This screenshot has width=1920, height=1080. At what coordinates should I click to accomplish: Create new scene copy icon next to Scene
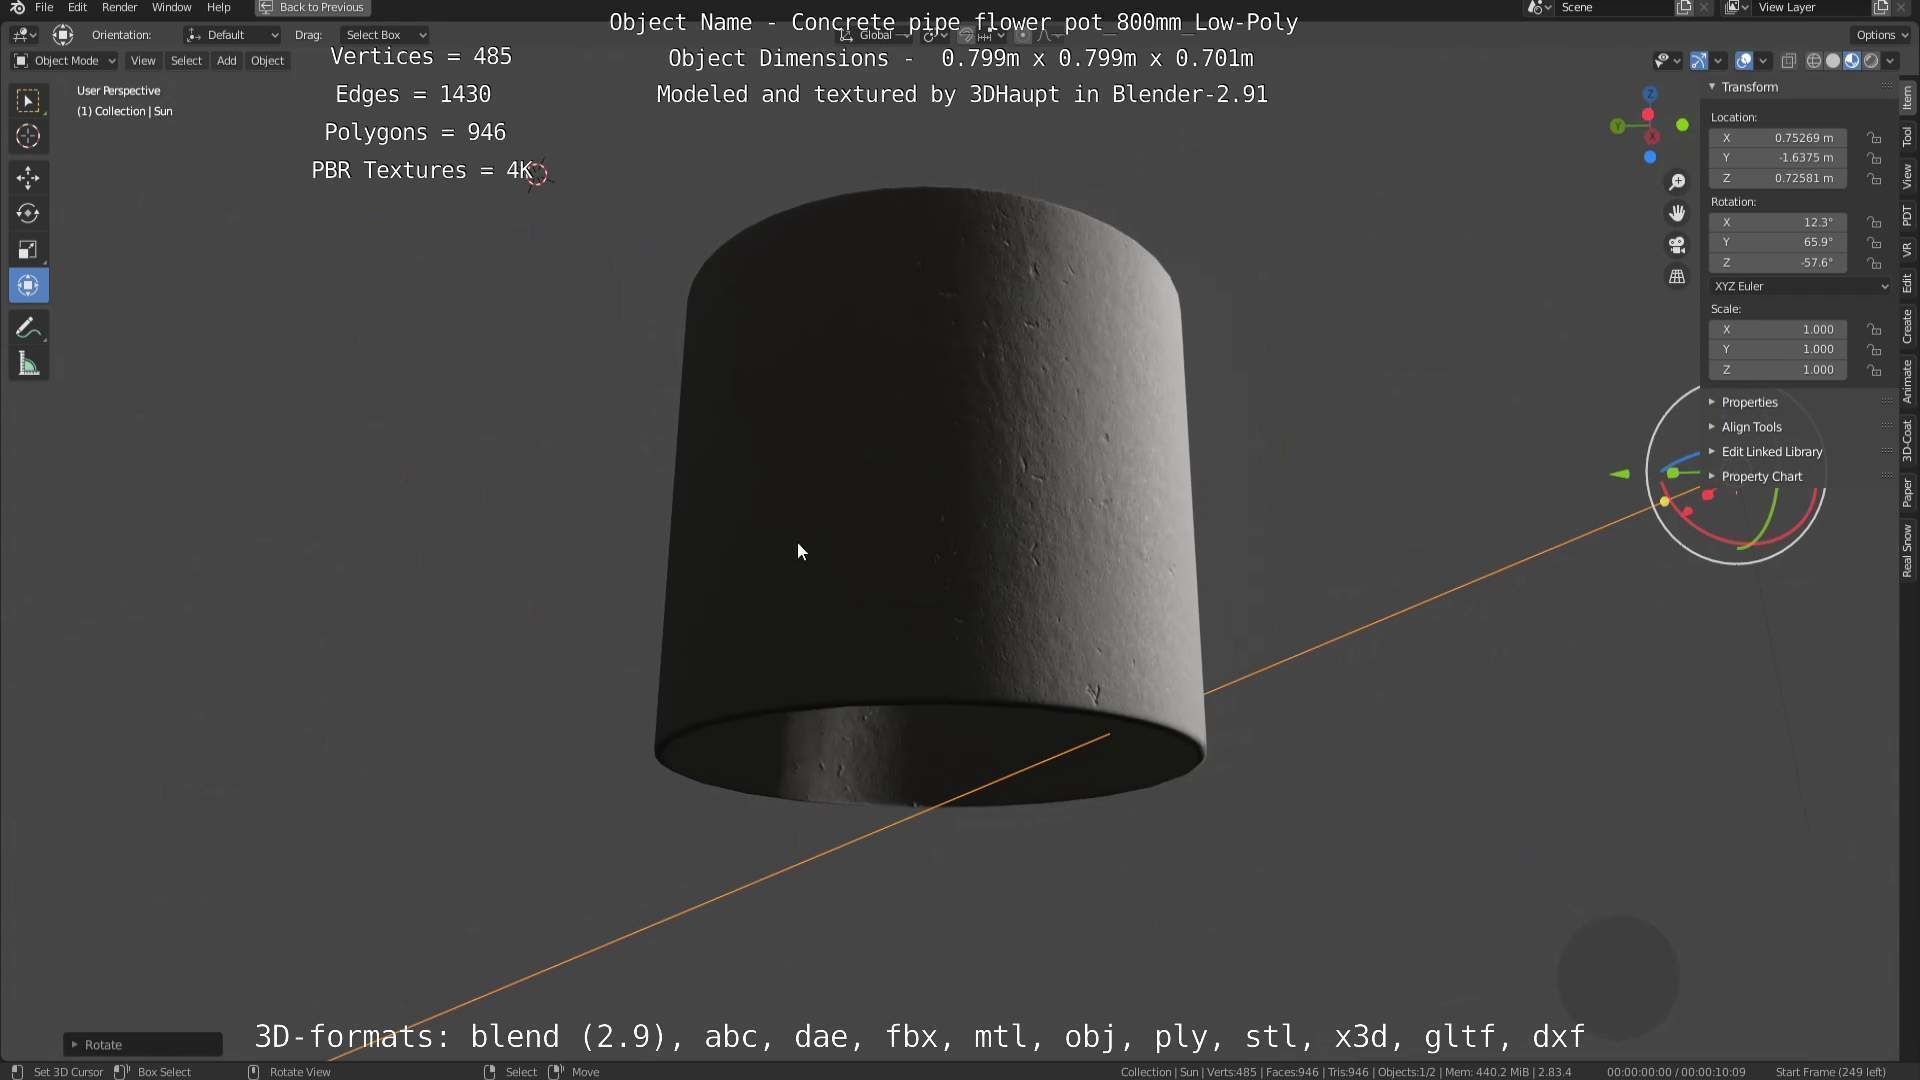point(1684,7)
